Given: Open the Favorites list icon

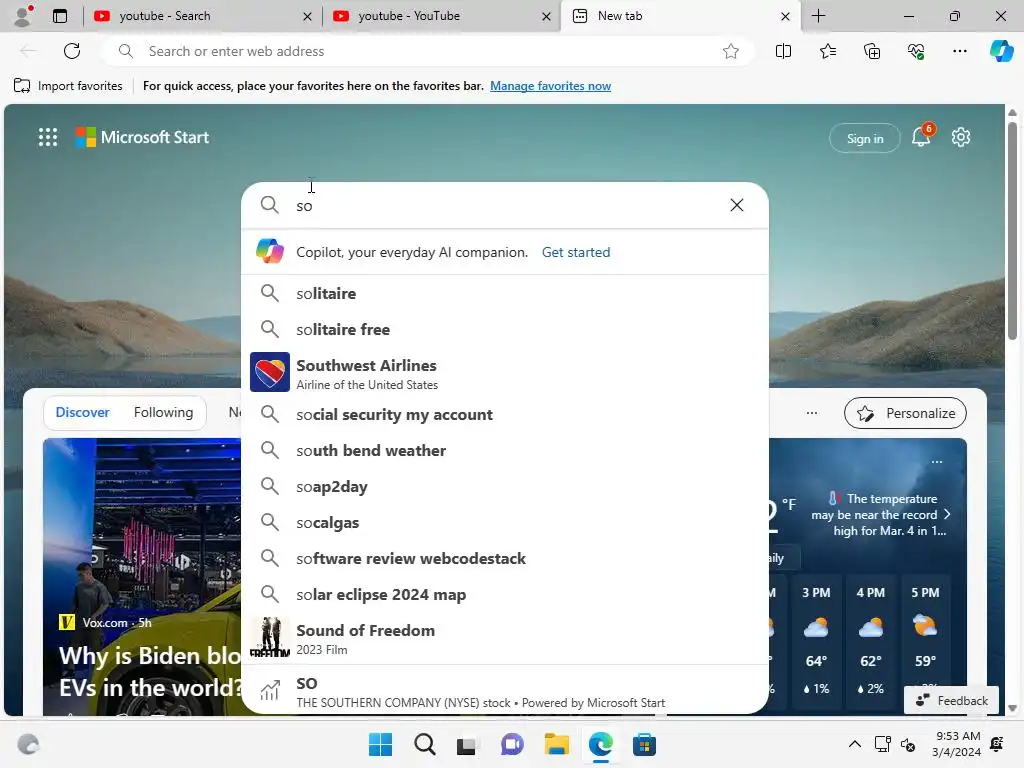Looking at the screenshot, I should (827, 51).
